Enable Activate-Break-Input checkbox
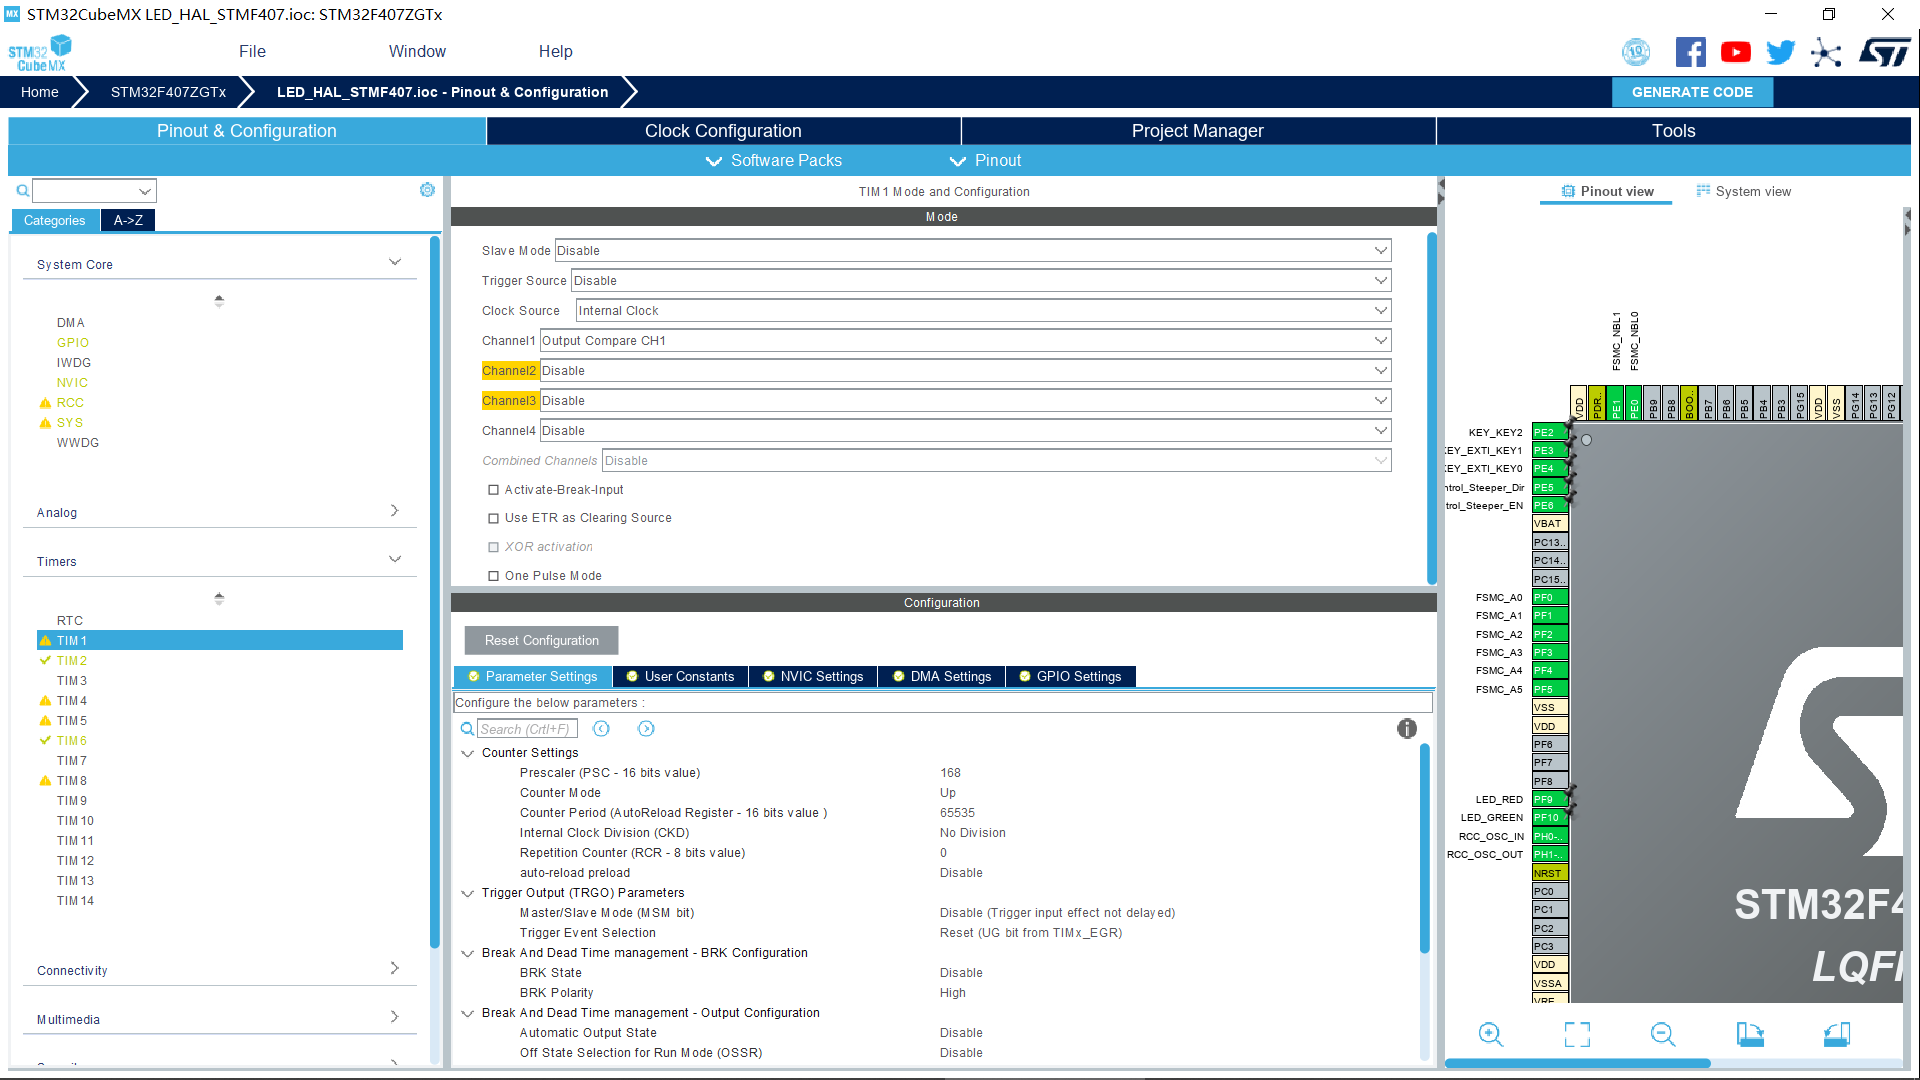The height and width of the screenshot is (1080, 1920). [x=493, y=490]
